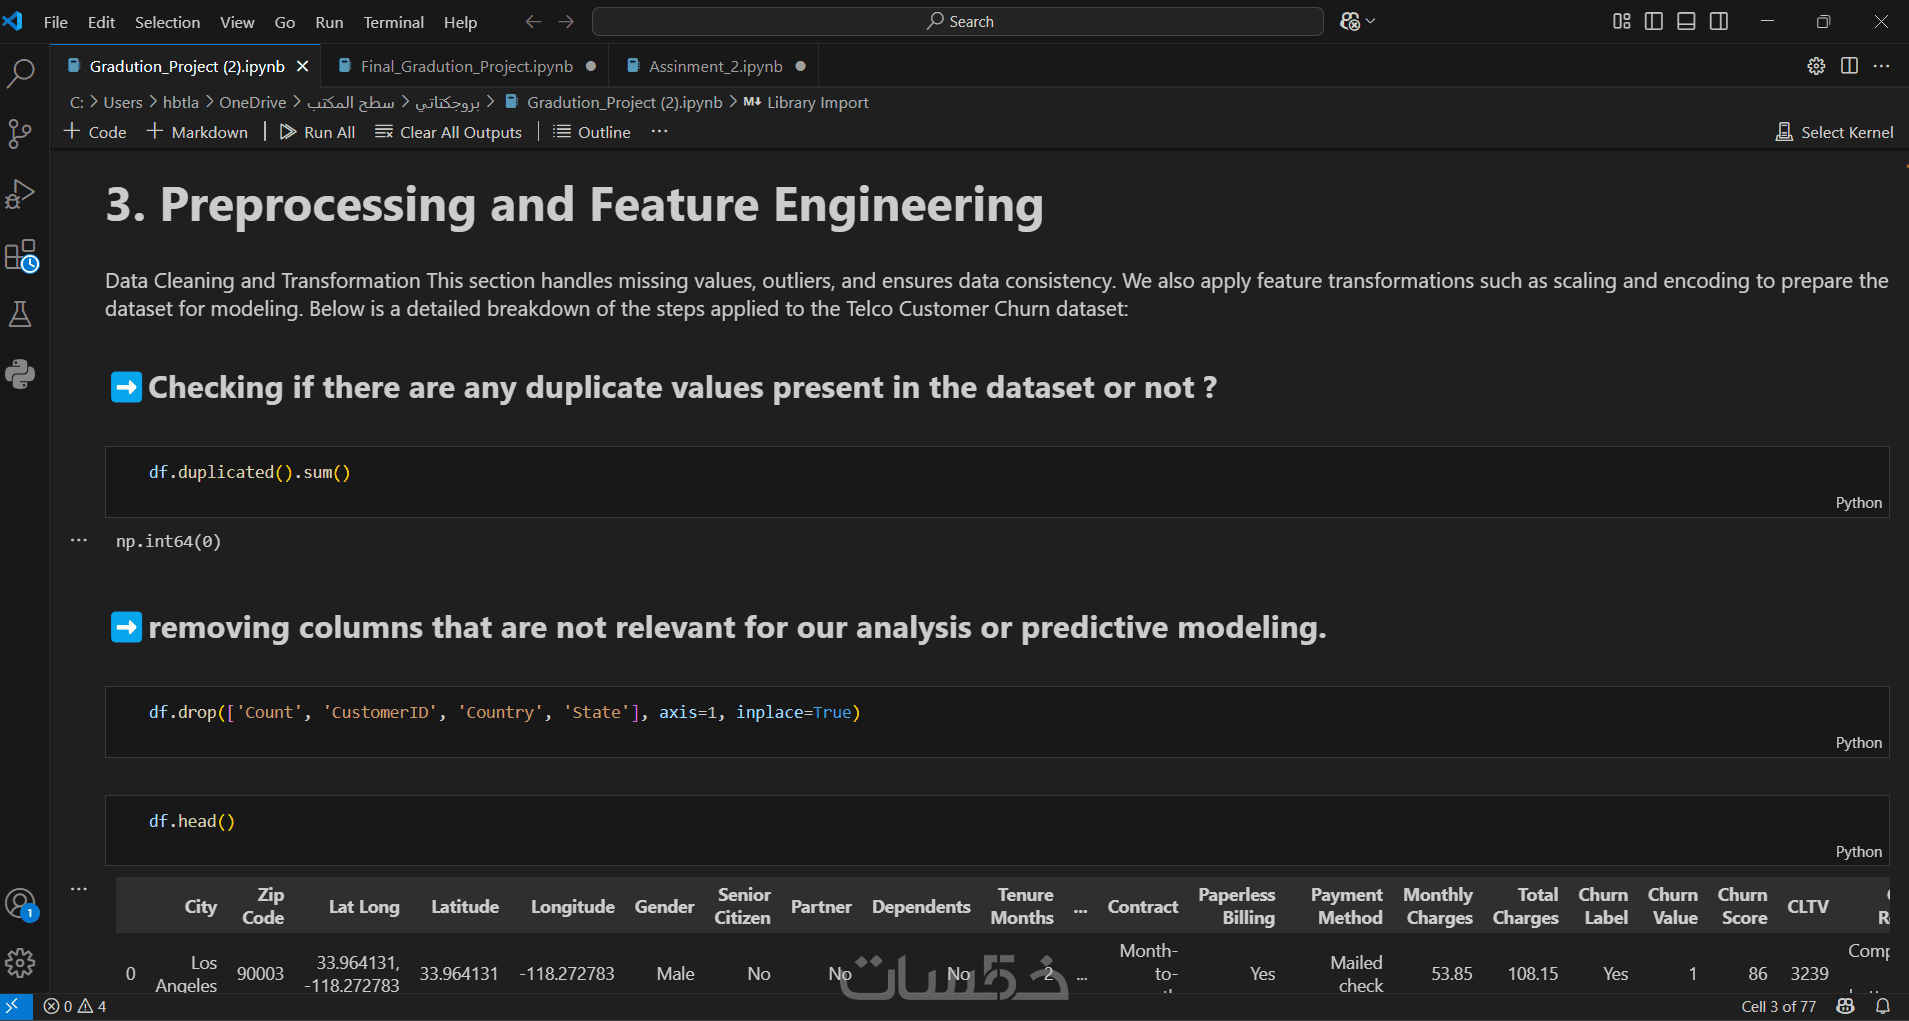
Task: Toggle the secondary side bar layout
Action: pyautogui.click(x=1719, y=21)
